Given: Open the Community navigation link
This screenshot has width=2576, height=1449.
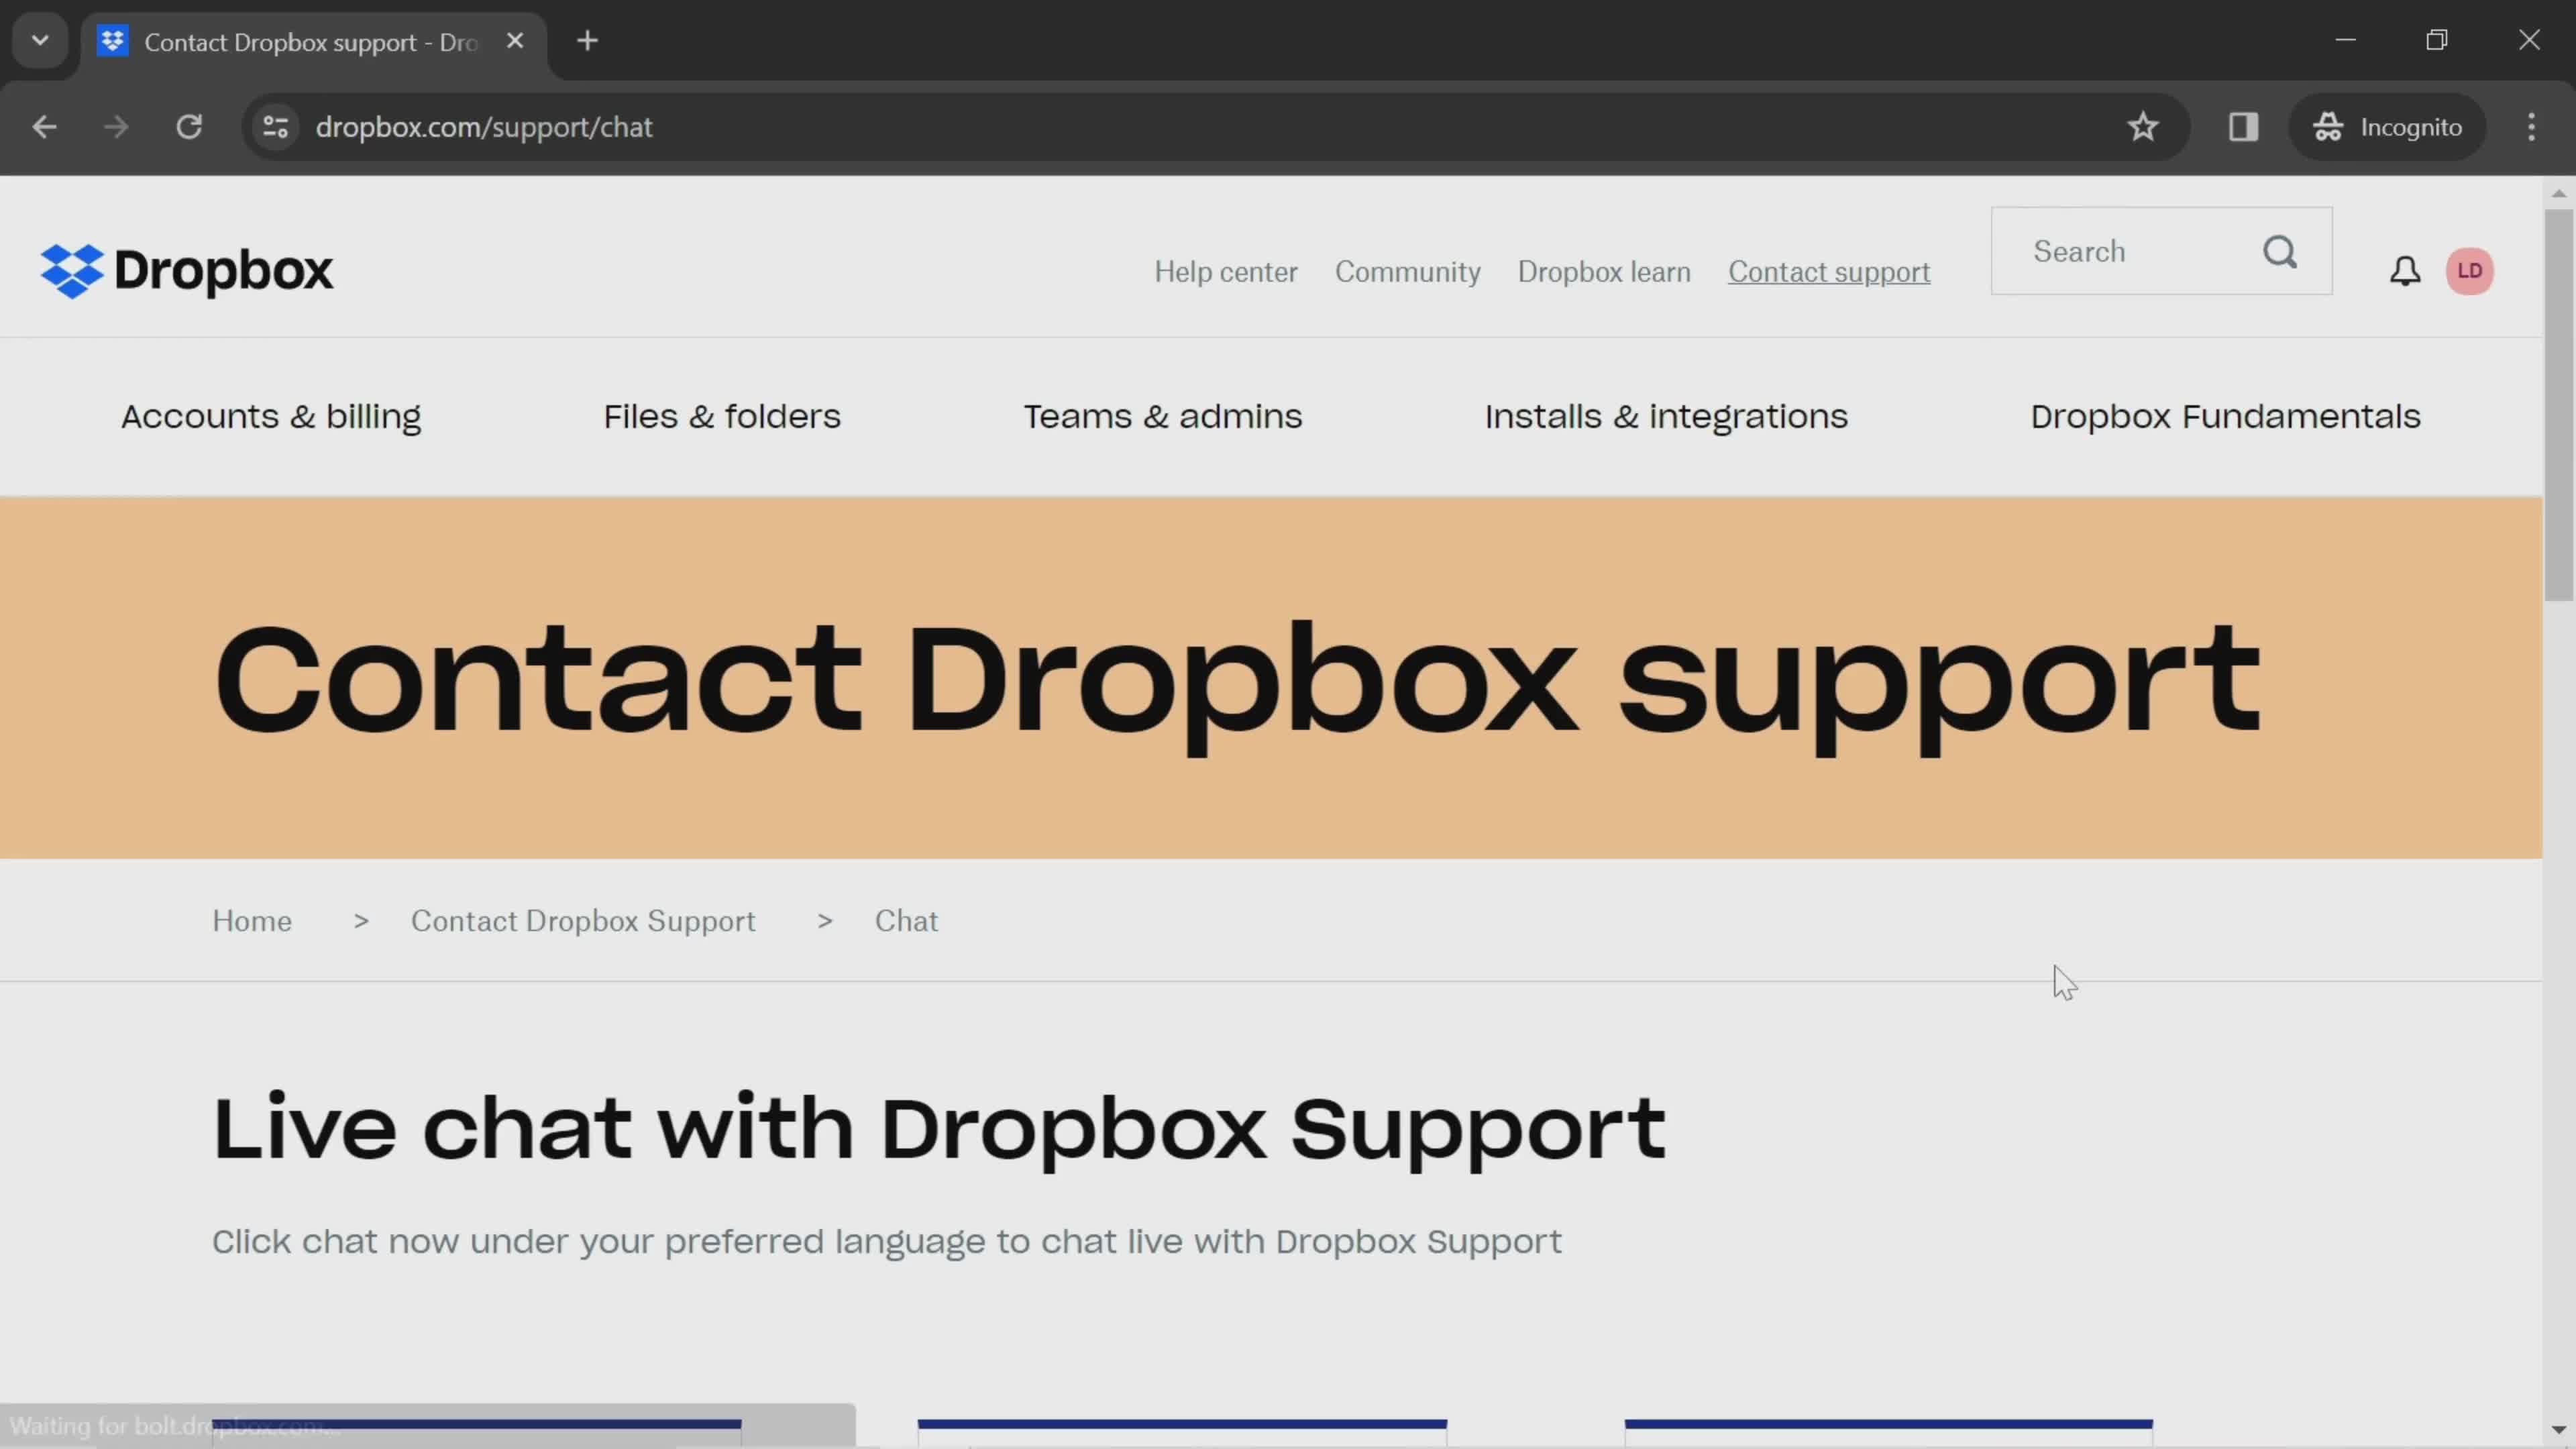Looking at the screenshot, I should coord(1408,271).
